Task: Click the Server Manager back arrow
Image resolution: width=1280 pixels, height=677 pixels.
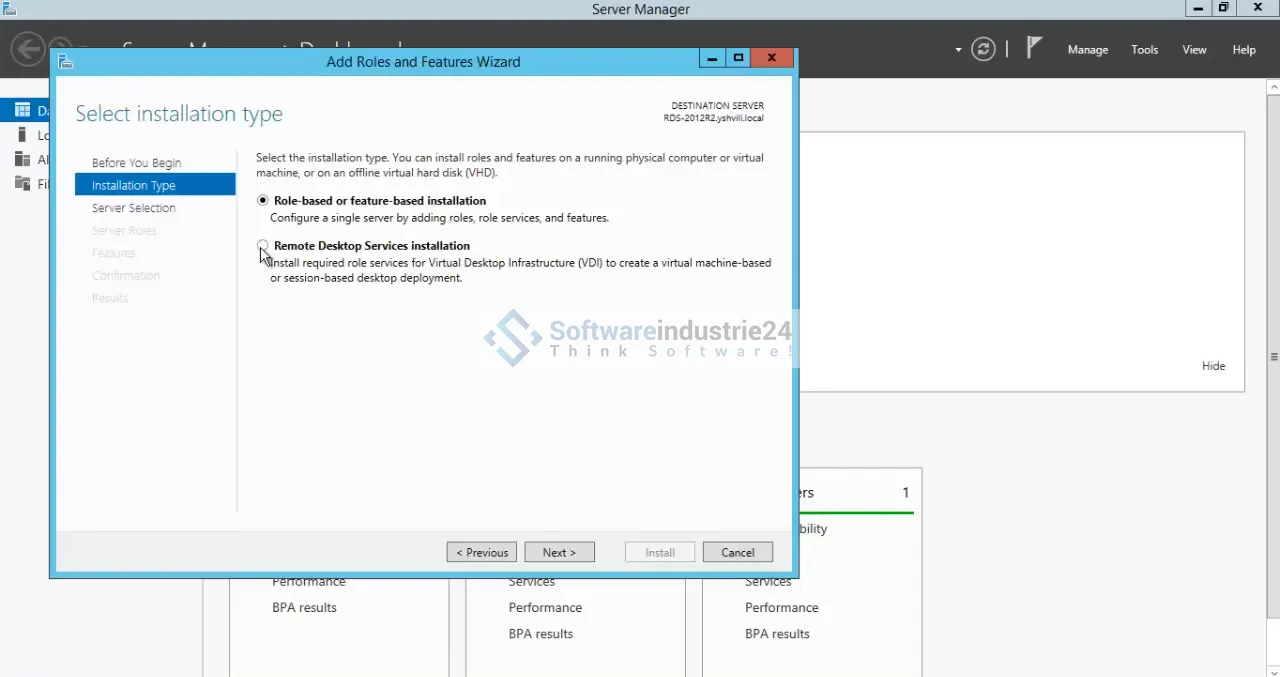Action: [x=28, y=49]
